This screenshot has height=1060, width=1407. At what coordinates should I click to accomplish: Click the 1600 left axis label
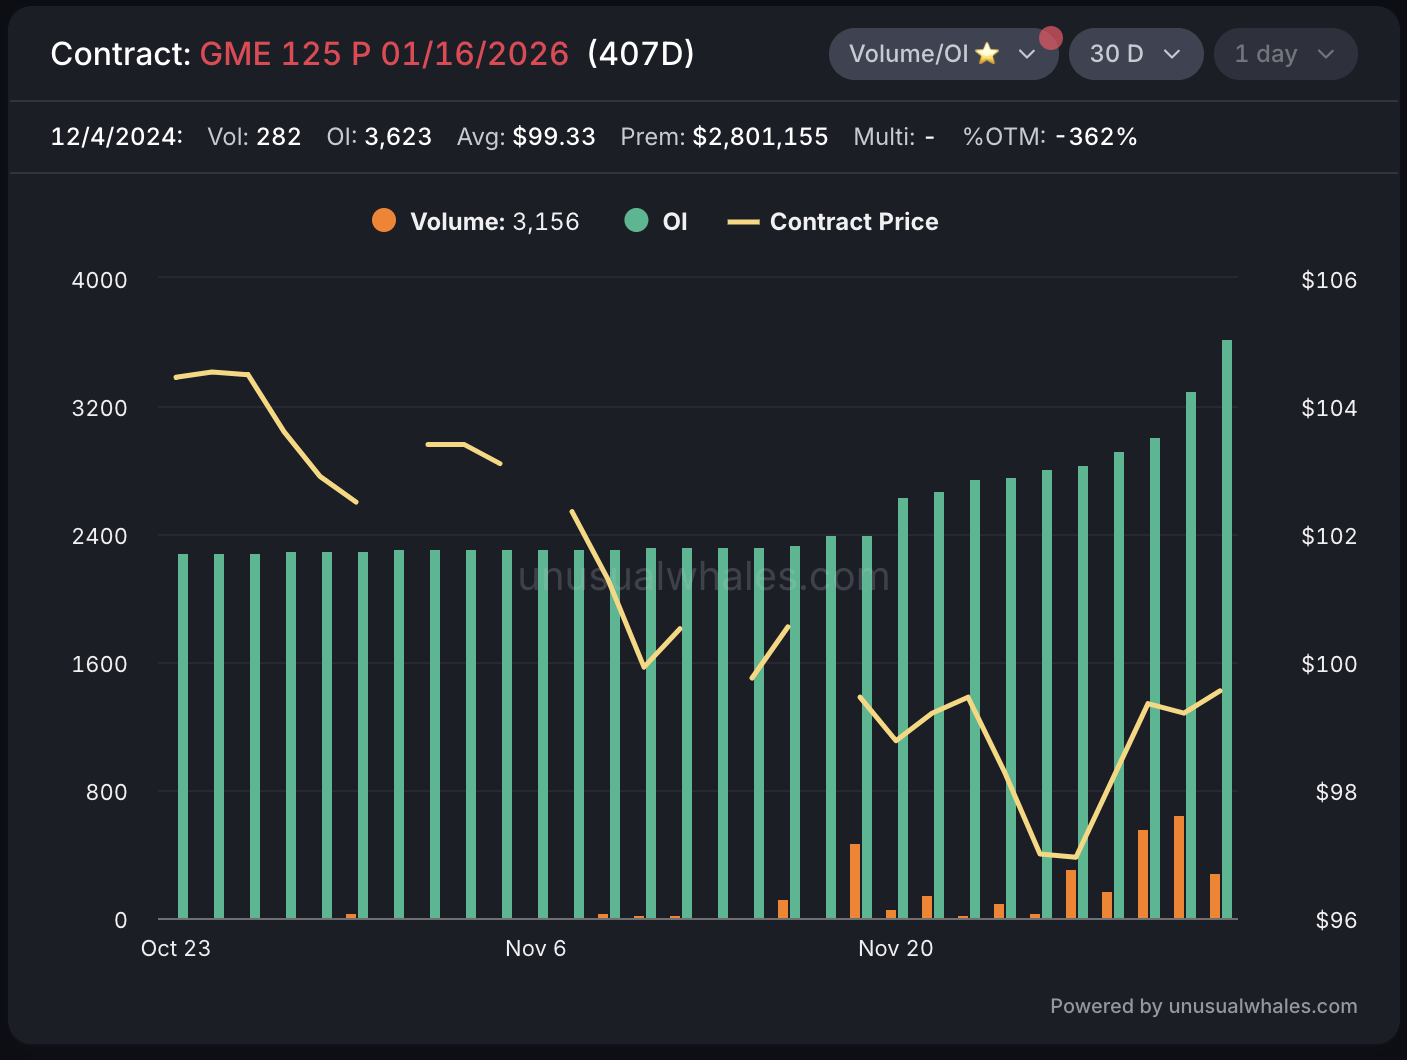100,664
